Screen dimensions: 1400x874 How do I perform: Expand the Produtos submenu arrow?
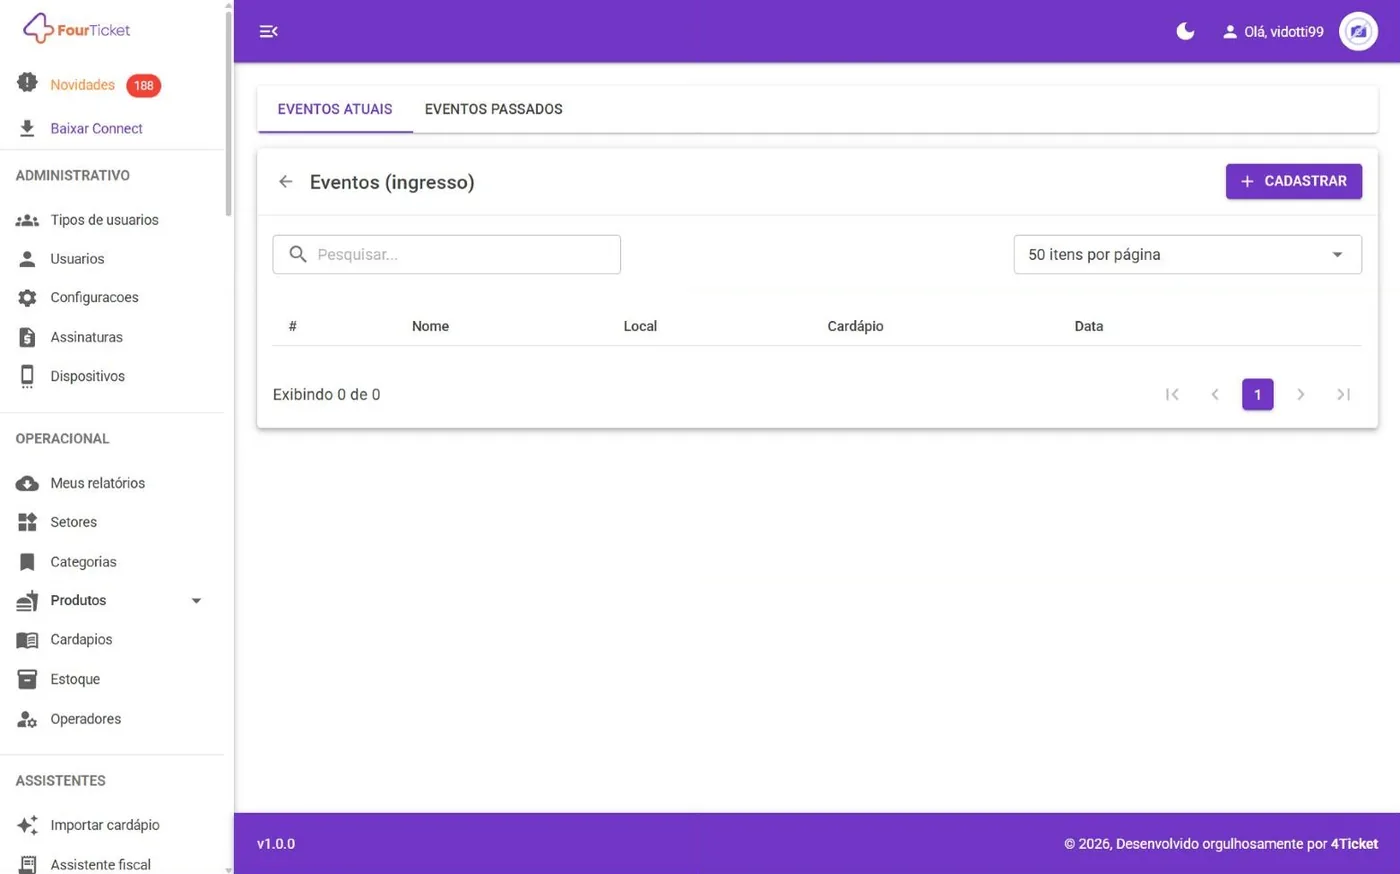tap(196, 601)
